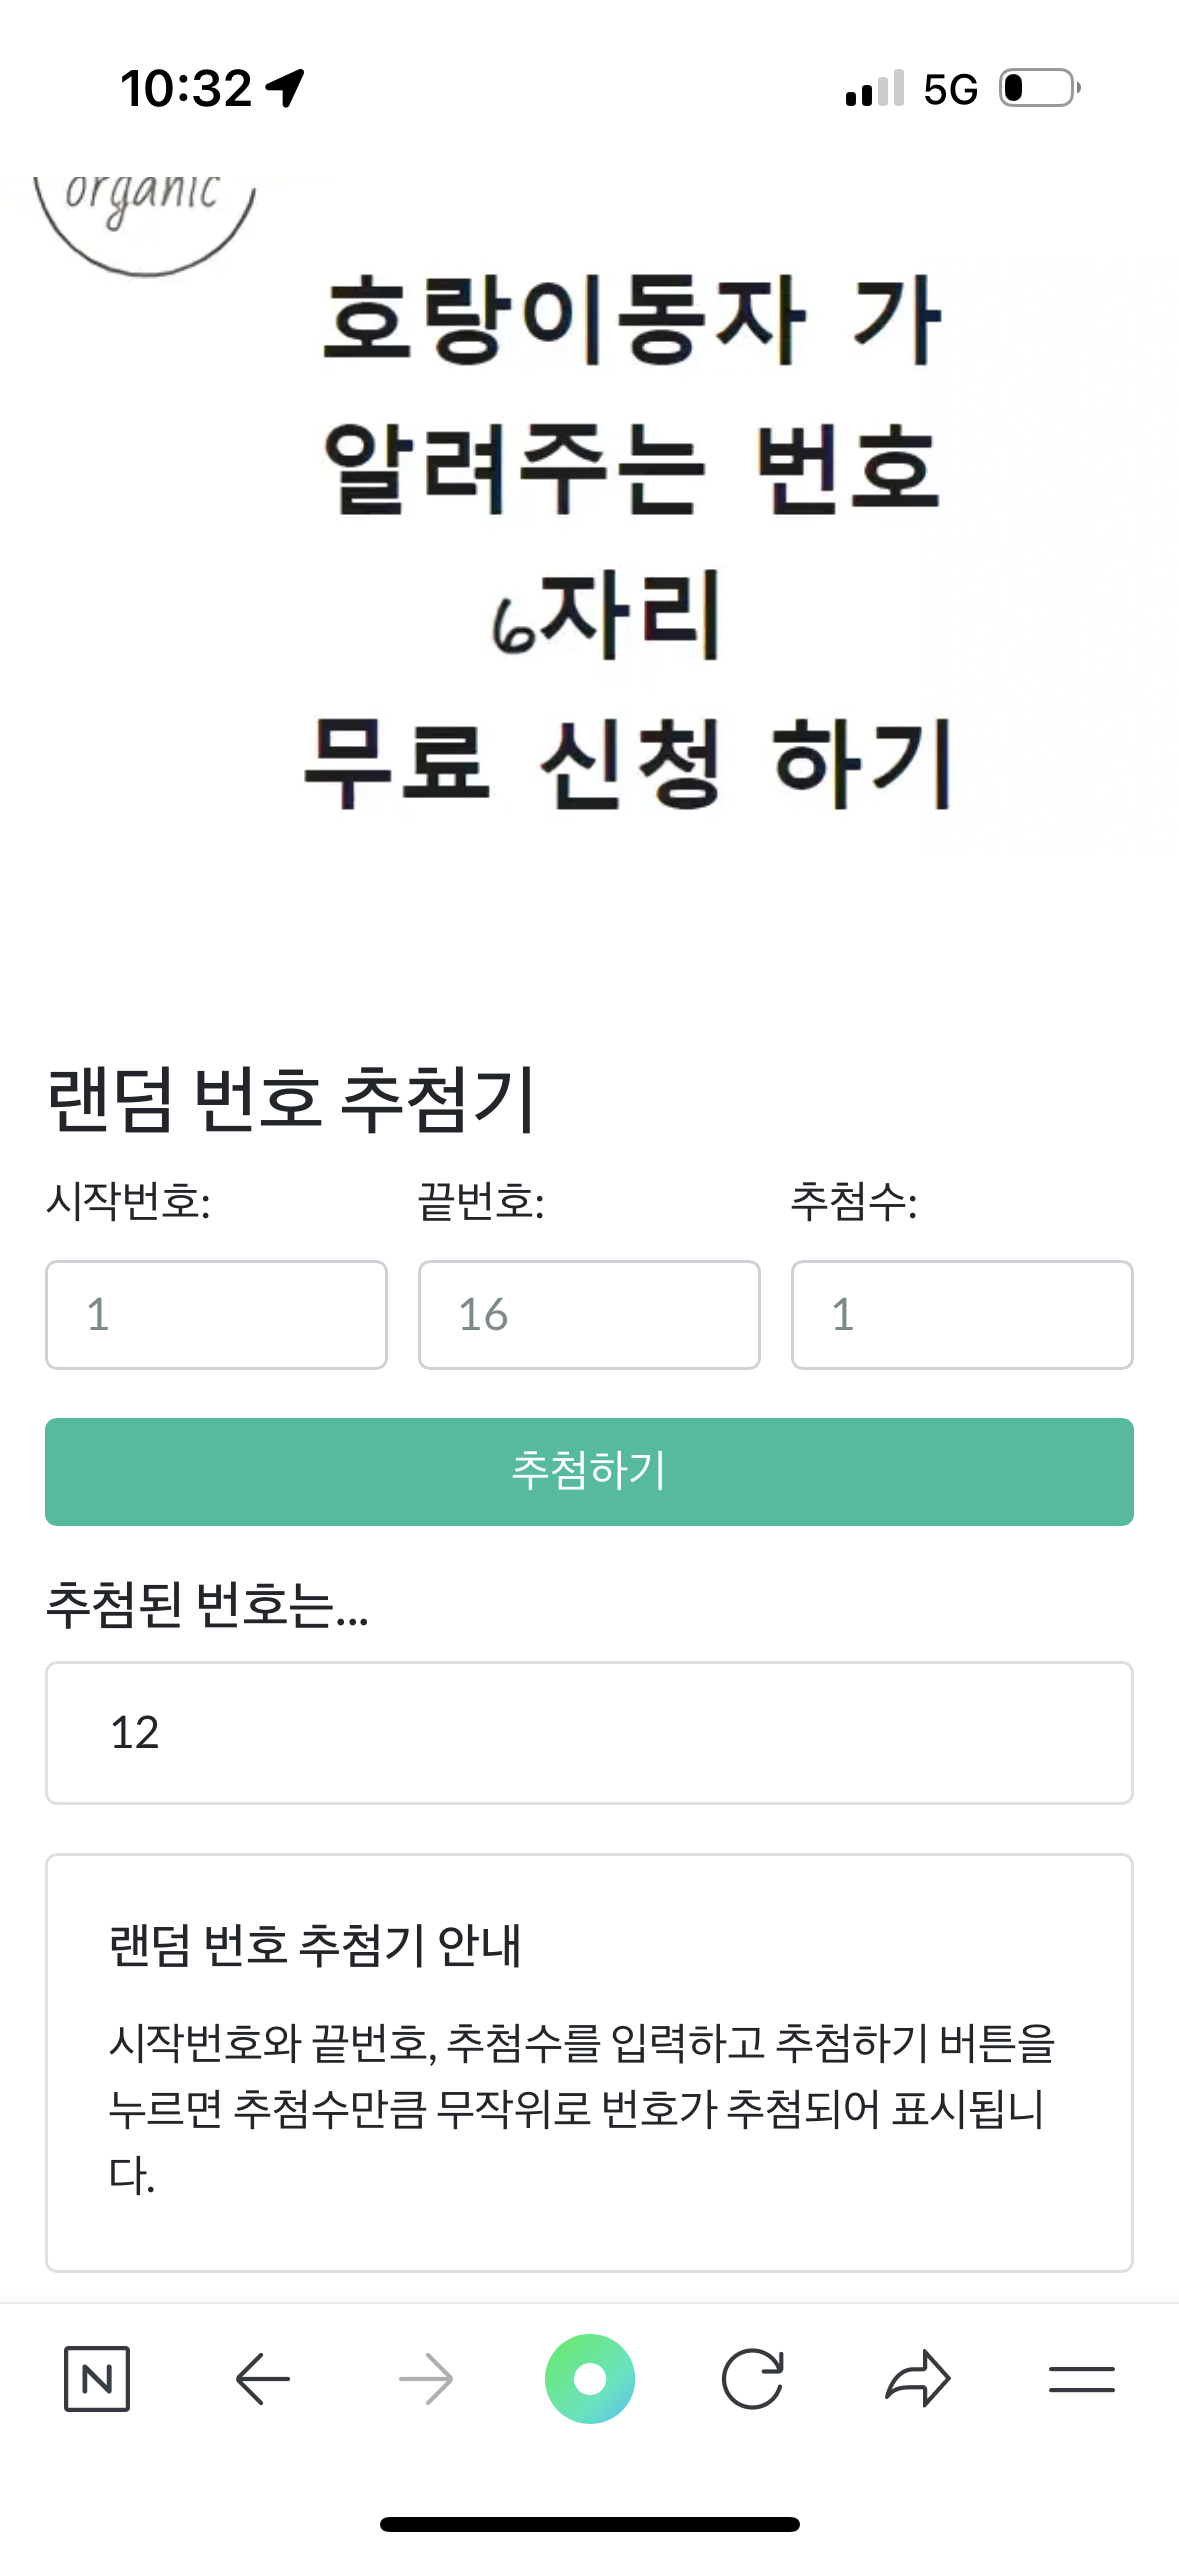Focus the 끝번호 input field
Image resolution: width=1179 pixels, height=2556 pixels.
[x=589, y=1314]
